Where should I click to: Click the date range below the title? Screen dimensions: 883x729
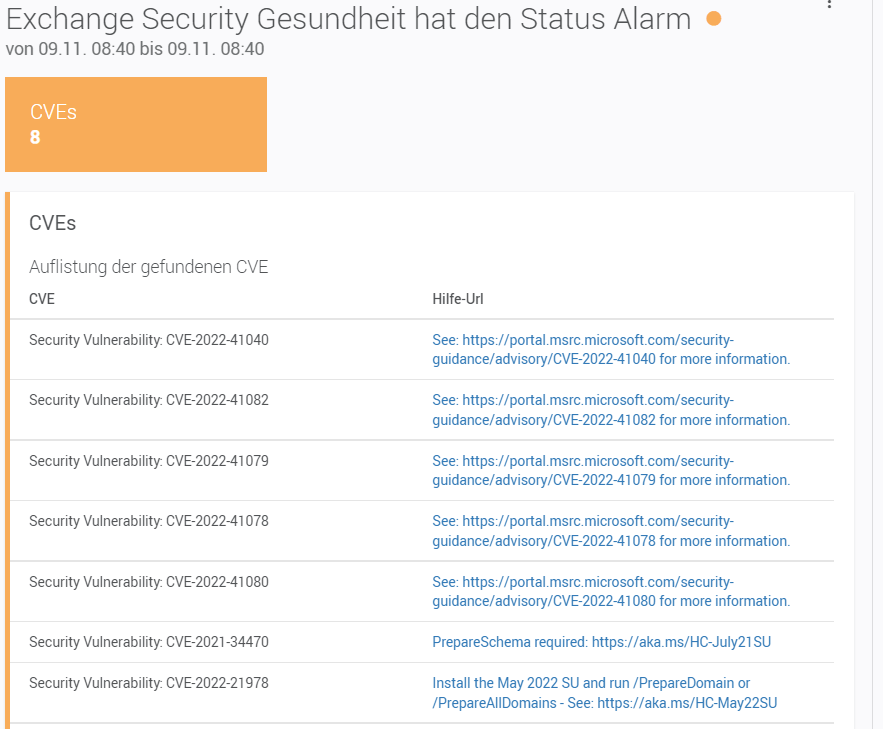(135, 48)
